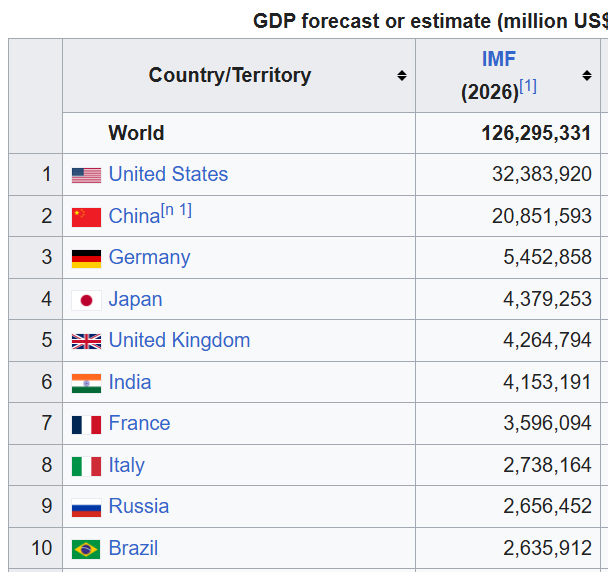Open the United Kingdom article link

(180, 340)
